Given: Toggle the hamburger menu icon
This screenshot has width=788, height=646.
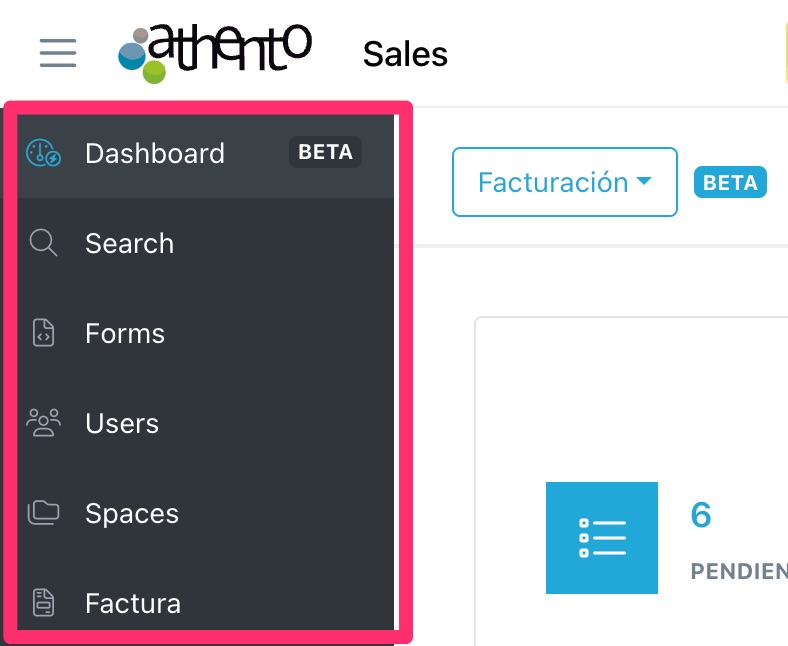Looking at the screenshot, I should [x=58, y=52].
